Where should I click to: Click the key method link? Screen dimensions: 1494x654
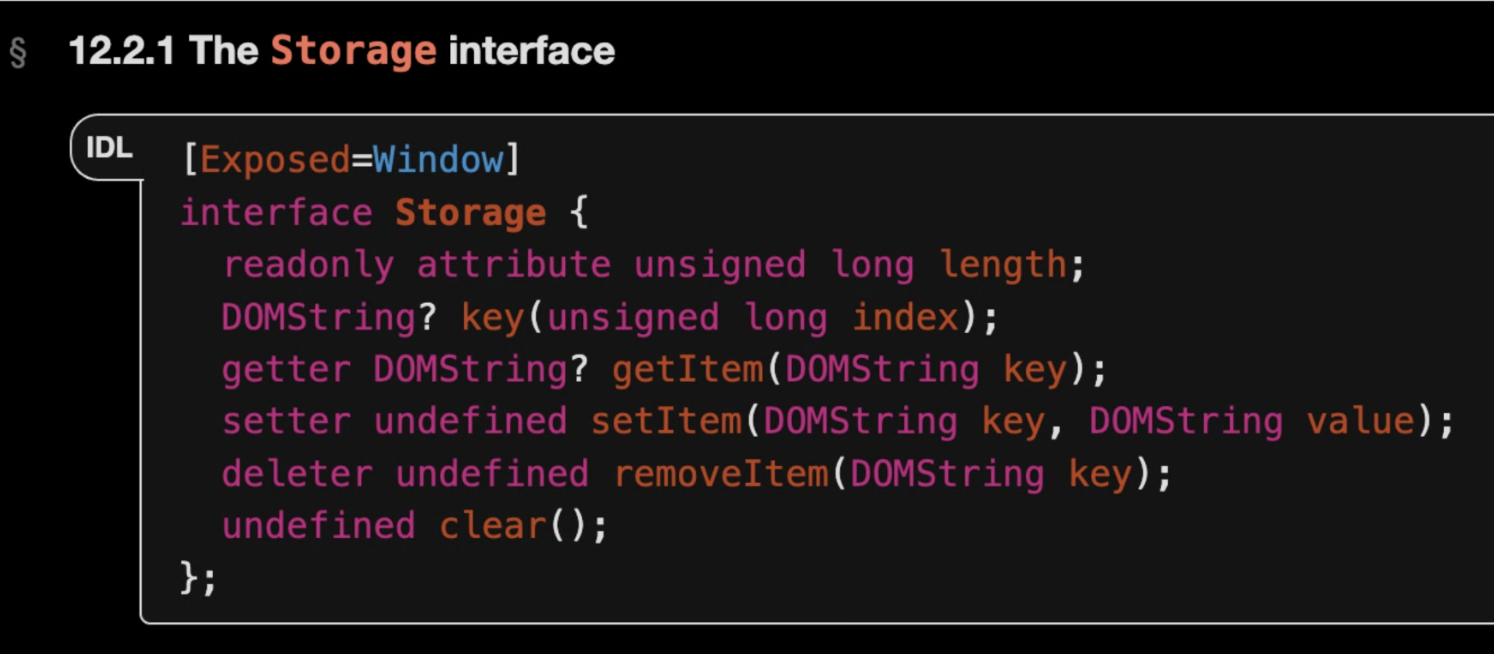pyautogui.click(x=493, y=317)
